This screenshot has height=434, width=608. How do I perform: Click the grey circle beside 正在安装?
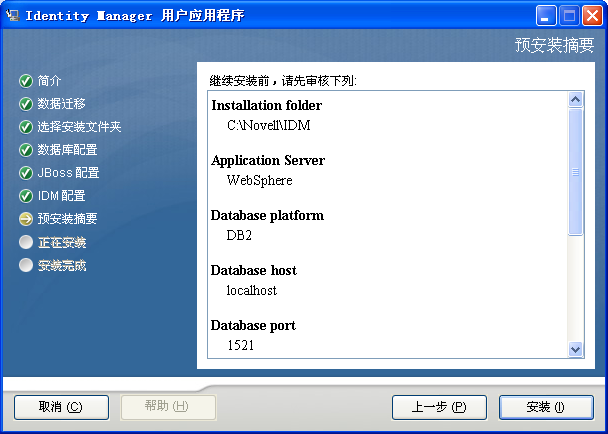coord(26,242)
